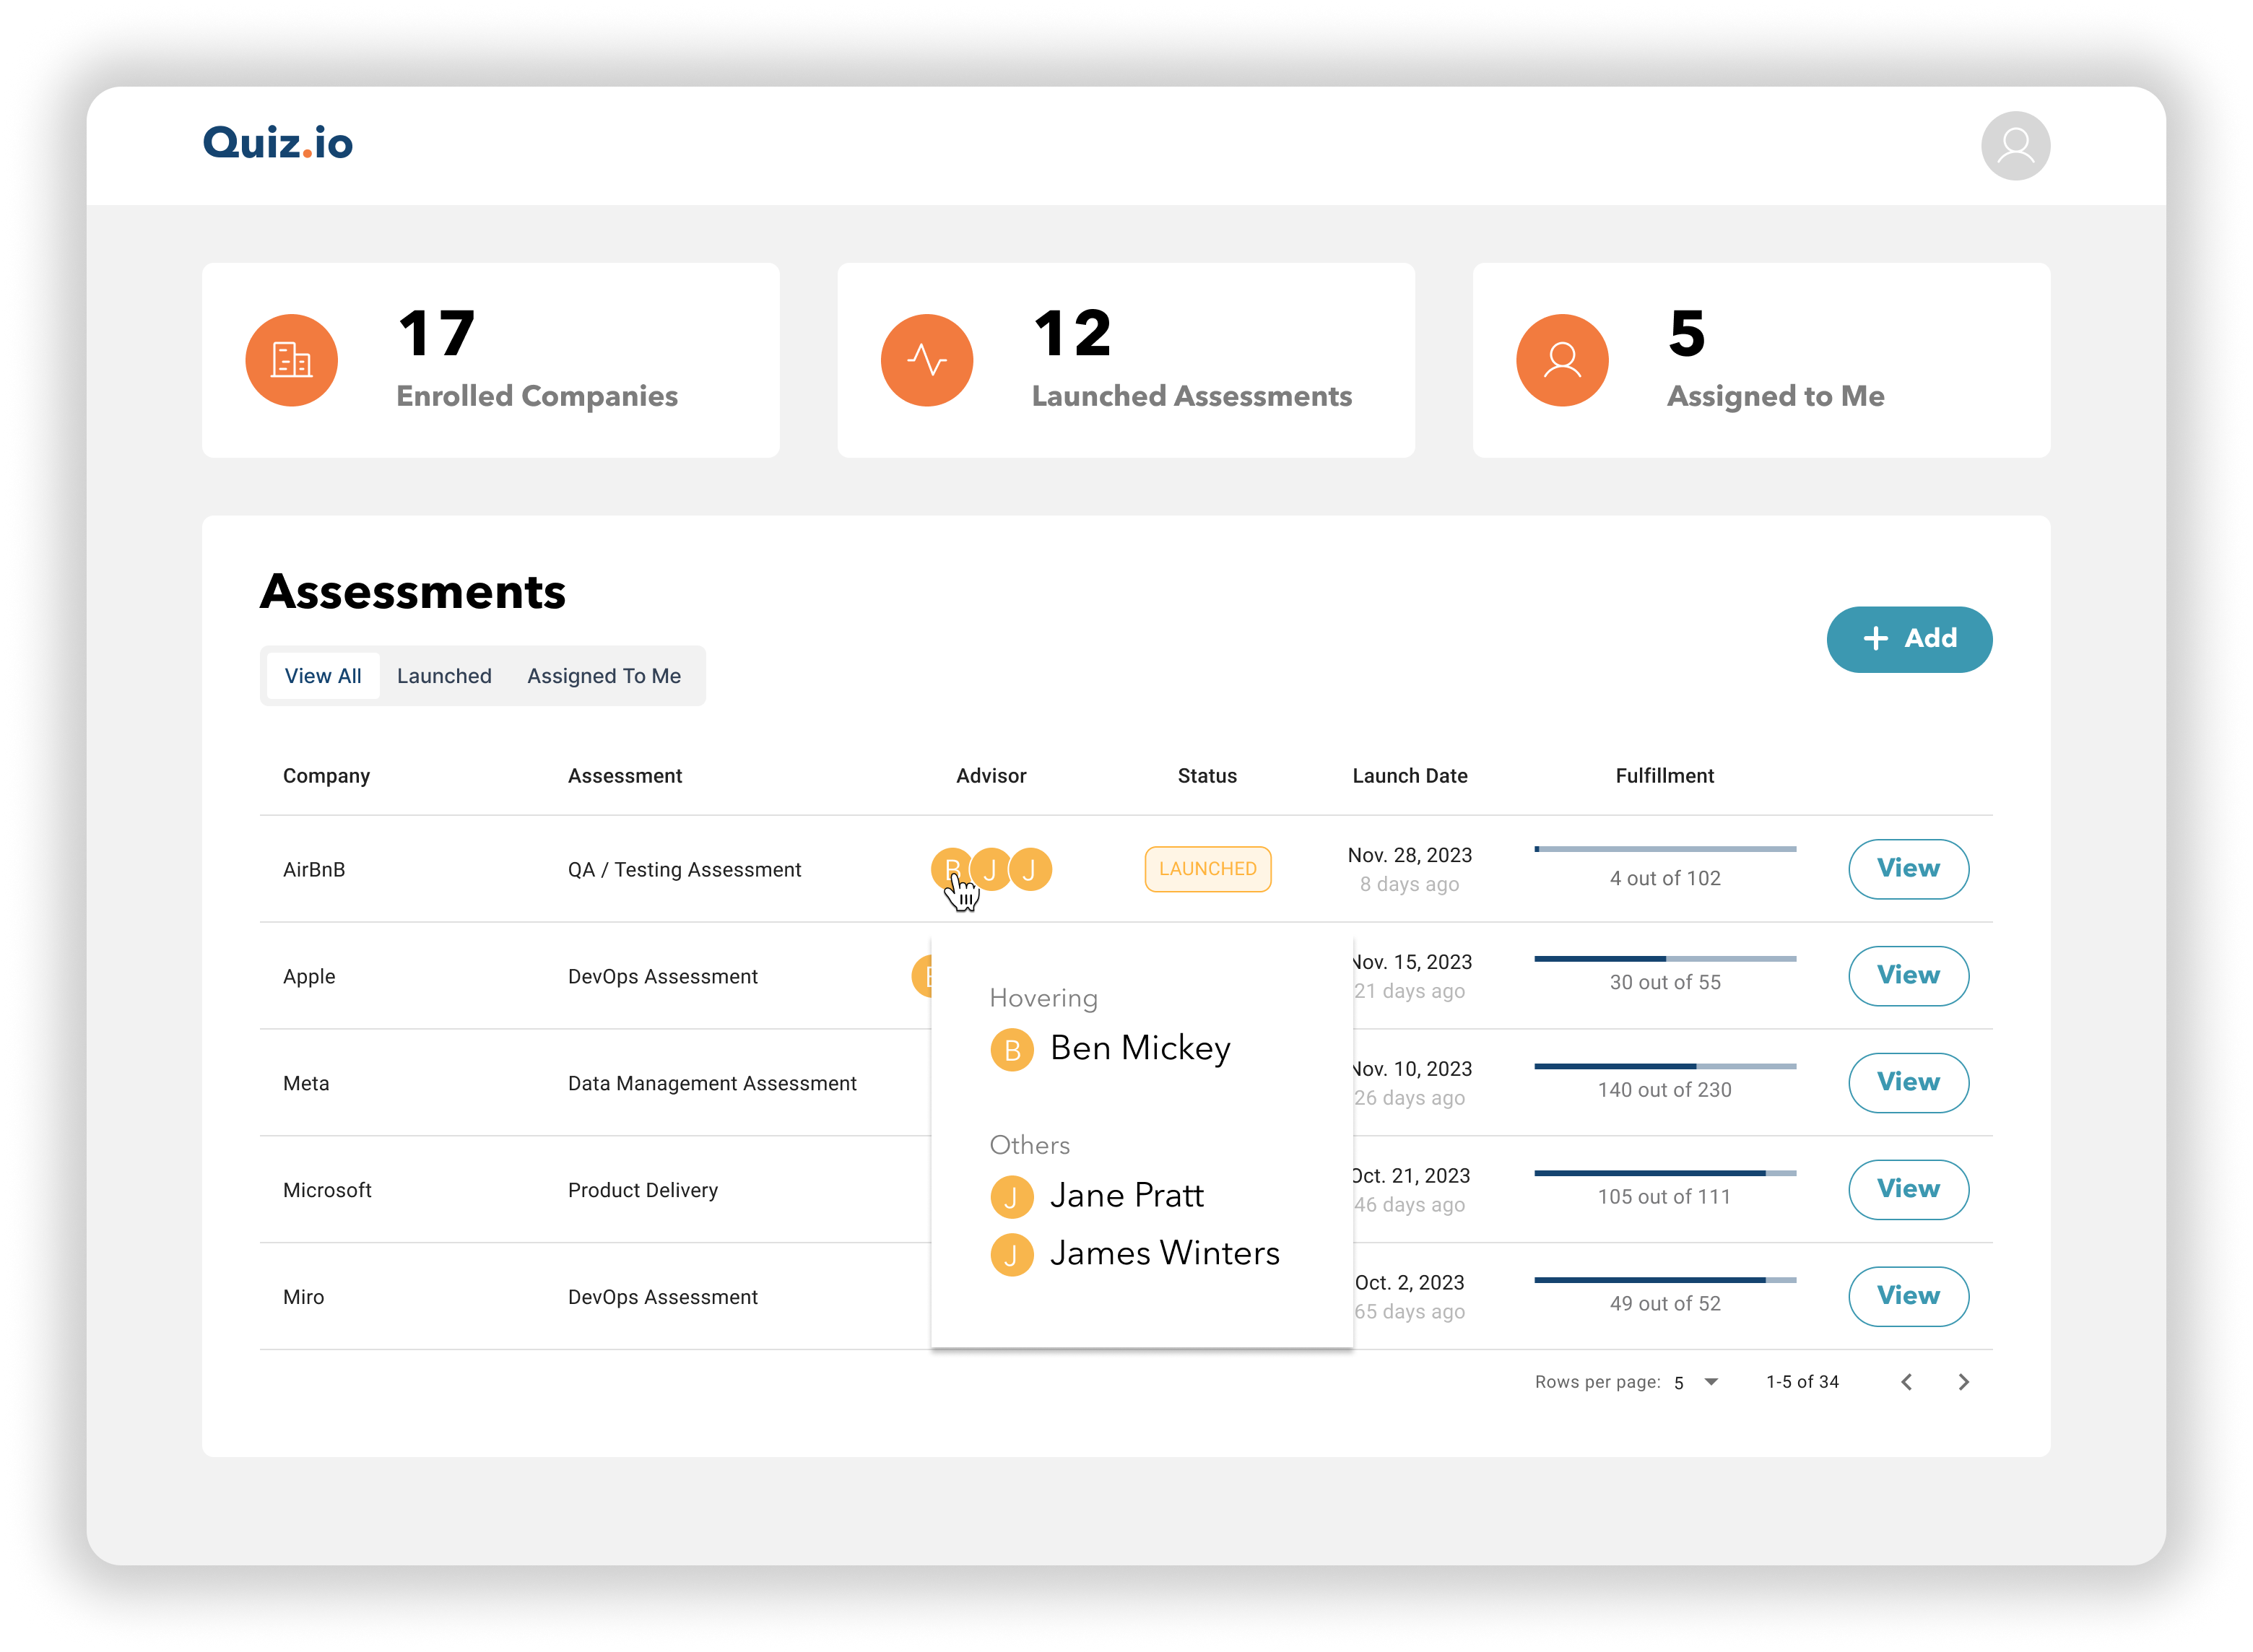Screen dimensions: 2253x1652
Task: Open View for the AirBnB assessment
Action: (x=1908, y=869)
